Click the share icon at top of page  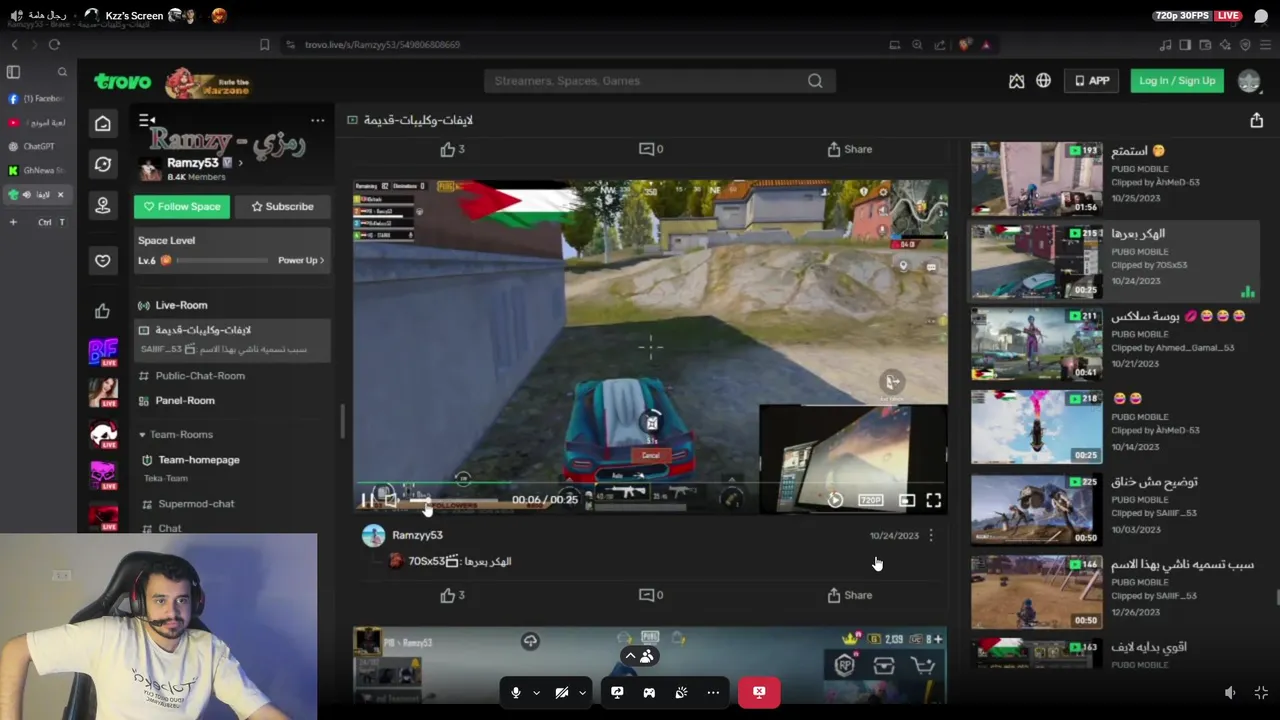[x=1256, y=120]
